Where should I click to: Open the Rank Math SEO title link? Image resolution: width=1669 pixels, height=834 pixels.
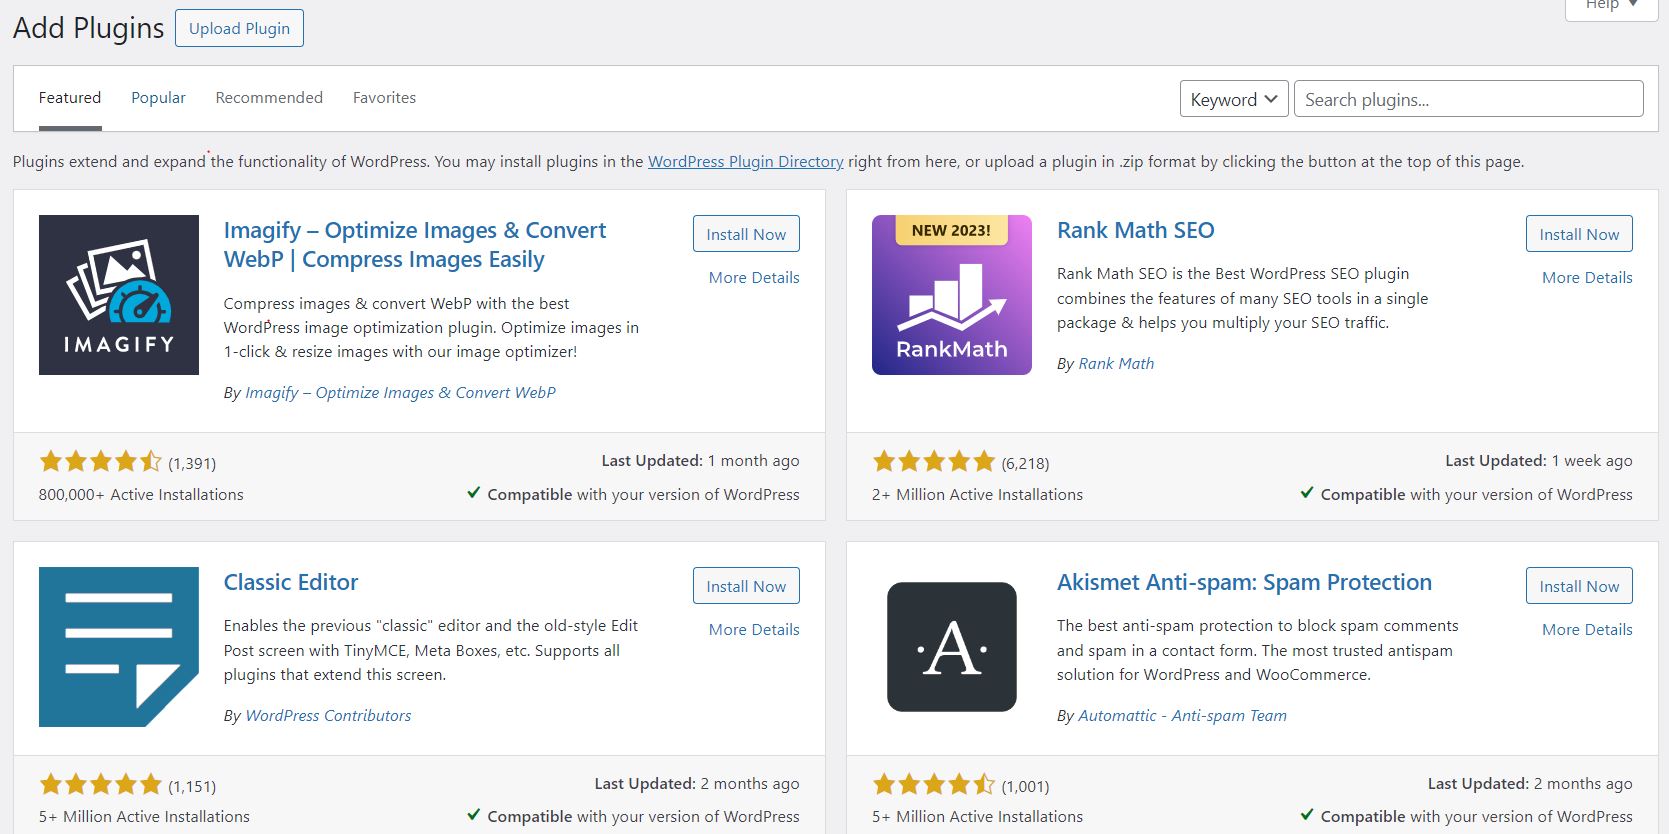1136,231
